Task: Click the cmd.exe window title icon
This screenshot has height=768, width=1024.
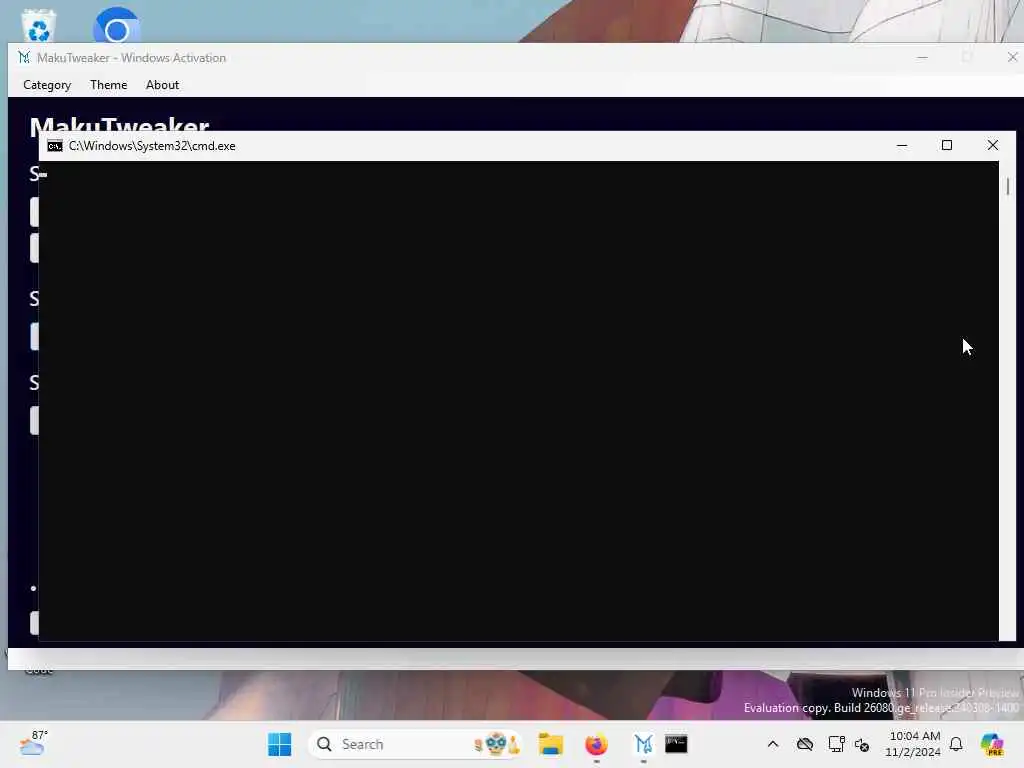Action: click(x=55, y=146)
